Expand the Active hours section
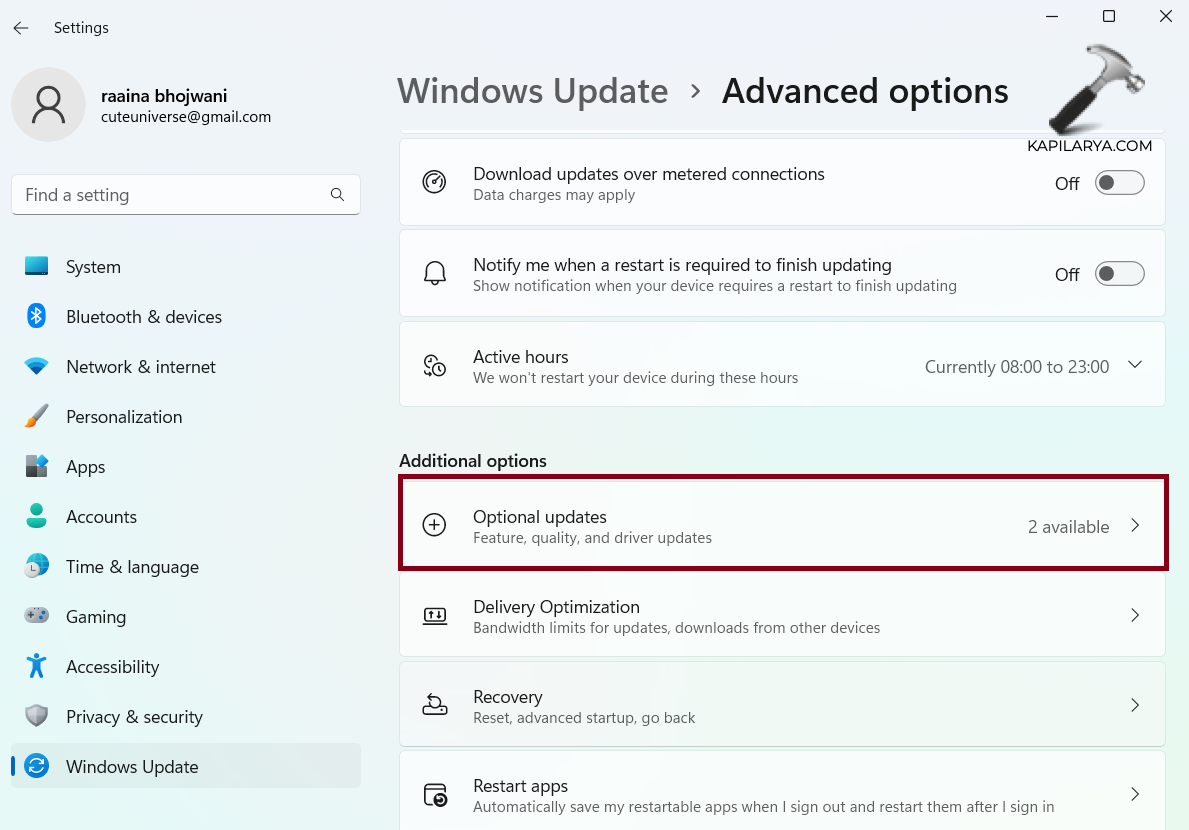This screenshot has width=1189, height=830. tap(1135, 365)
